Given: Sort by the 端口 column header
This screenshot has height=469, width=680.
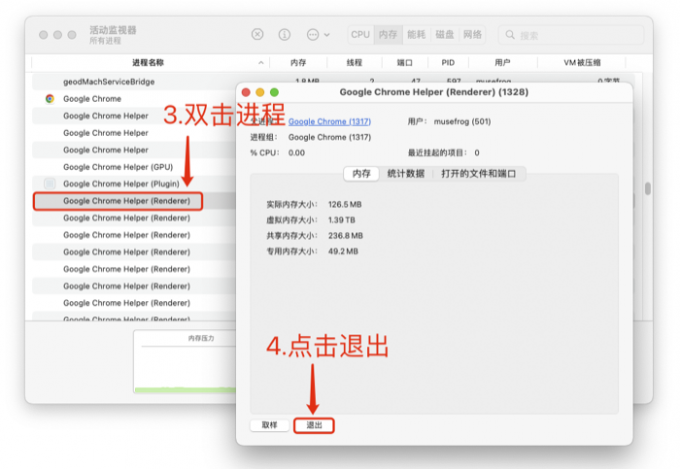Looking at the screenshot, I should [405, 62].
